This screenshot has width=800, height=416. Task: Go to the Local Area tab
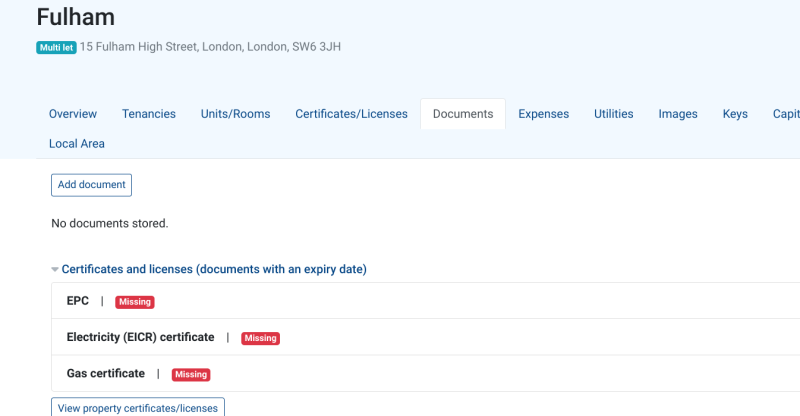click(77, 144)
